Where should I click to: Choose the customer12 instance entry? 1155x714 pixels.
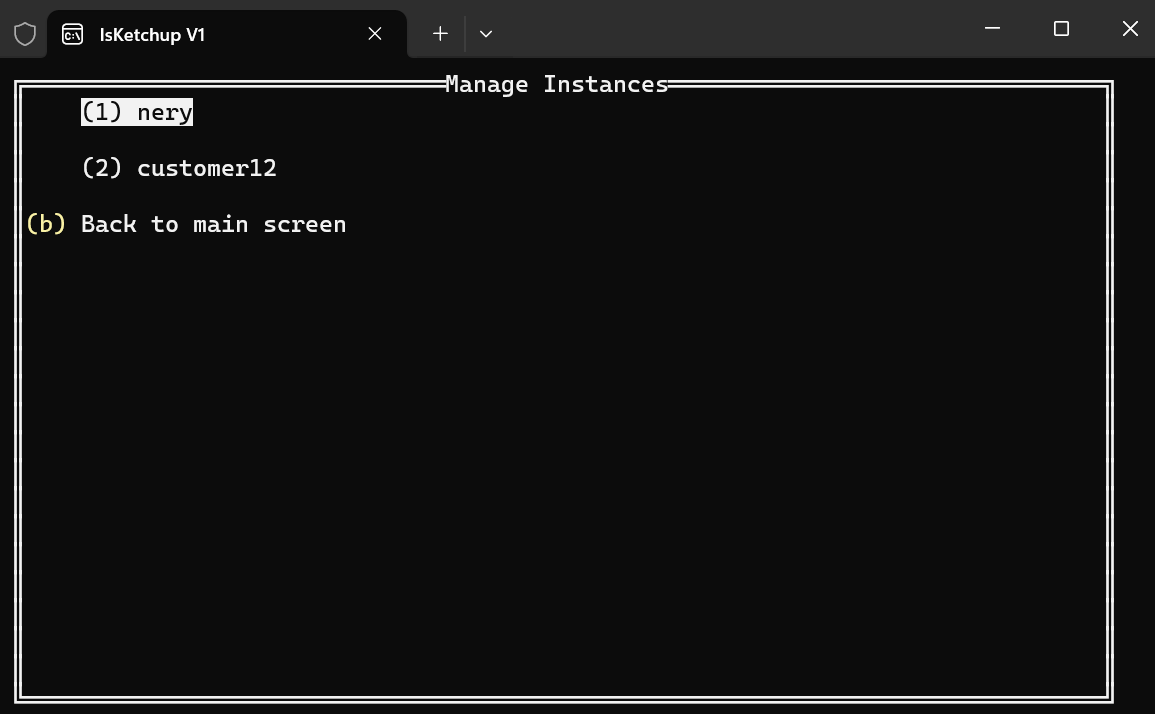pos(179,168)
